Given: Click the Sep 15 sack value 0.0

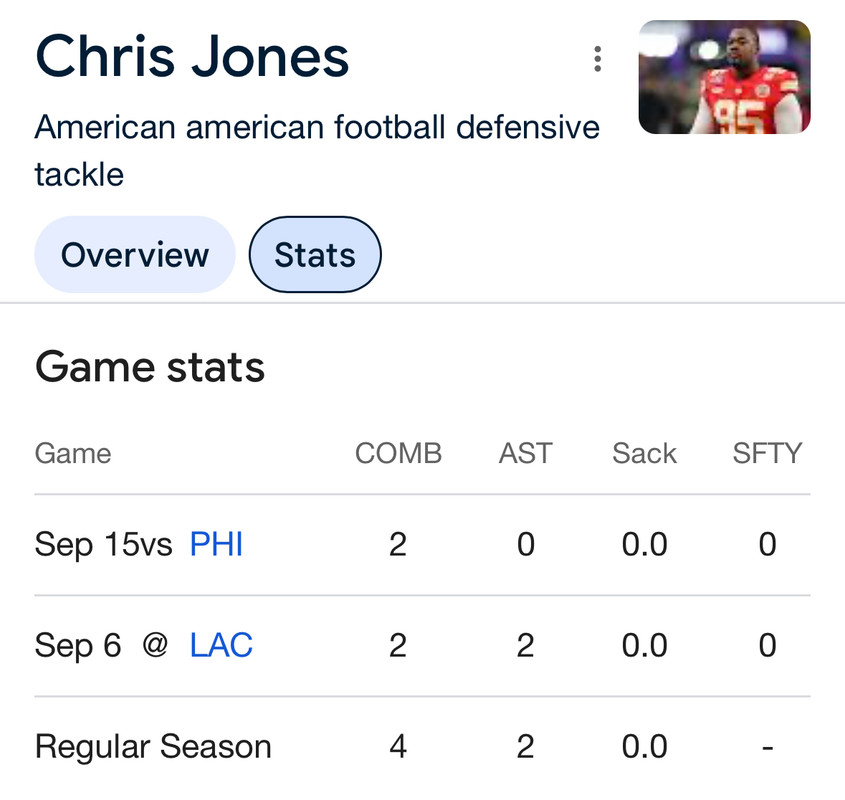Looking at the screenshot, I should [x=645, y=544].
